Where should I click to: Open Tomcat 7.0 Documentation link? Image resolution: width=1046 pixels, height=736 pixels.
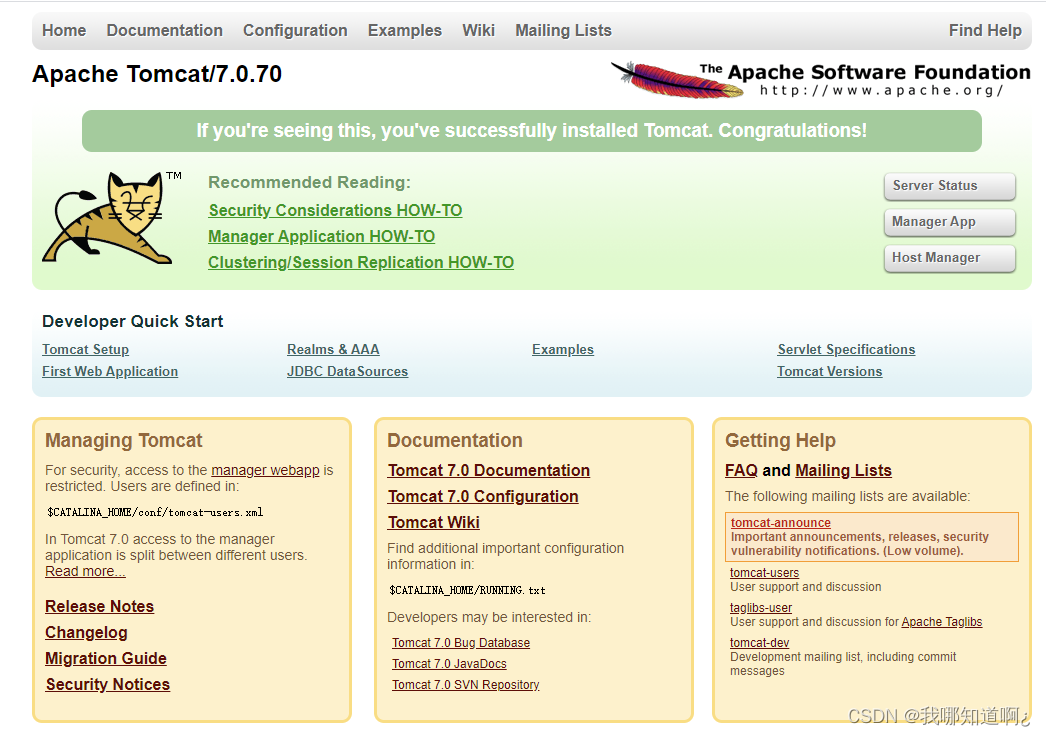489,470
